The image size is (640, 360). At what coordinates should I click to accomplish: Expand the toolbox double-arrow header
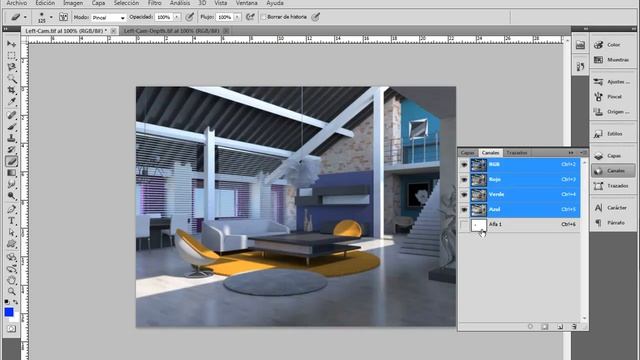[5, 29]
